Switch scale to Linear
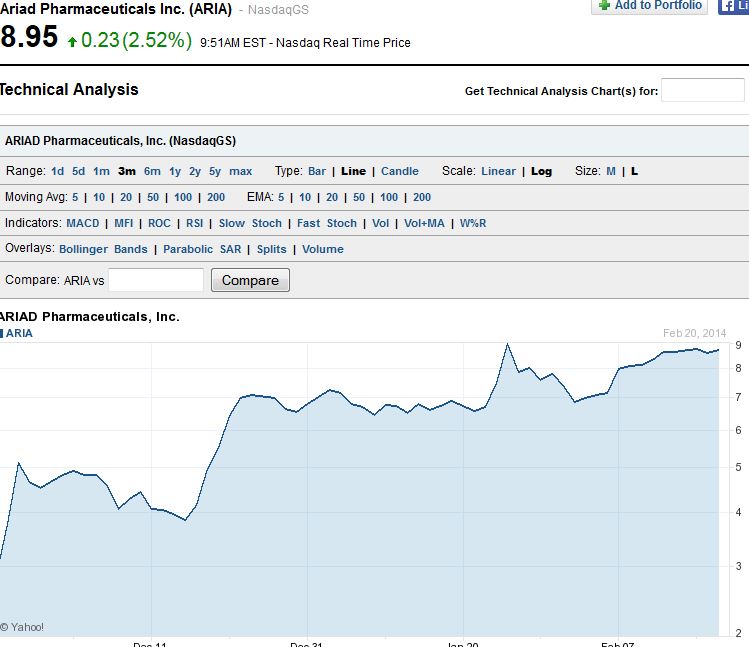The width and height of the screenshot is (749, 647). (x=498, y=171)
